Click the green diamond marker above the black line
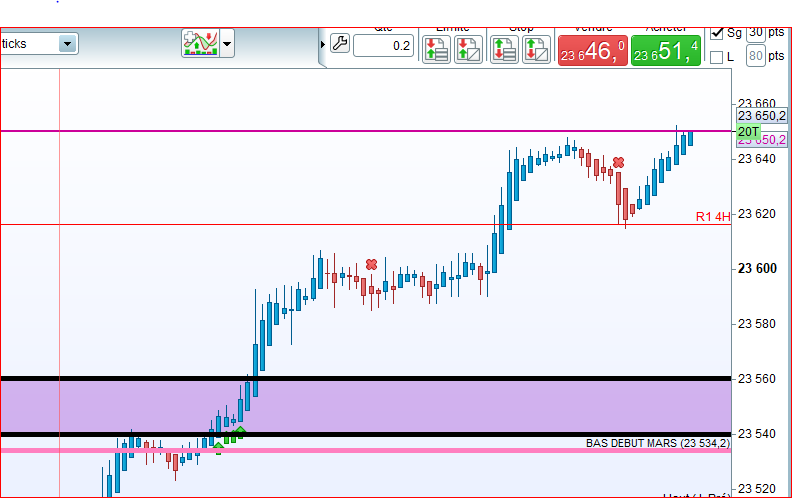 pyautogui.click(x=240, y=431)
